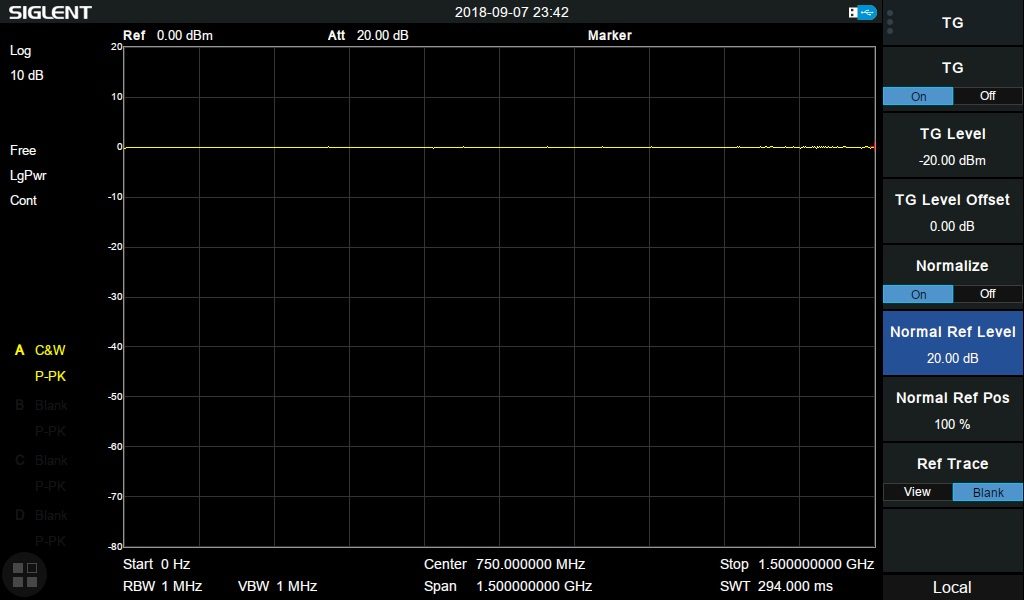Turn Normalize Off

coord(987,294)
